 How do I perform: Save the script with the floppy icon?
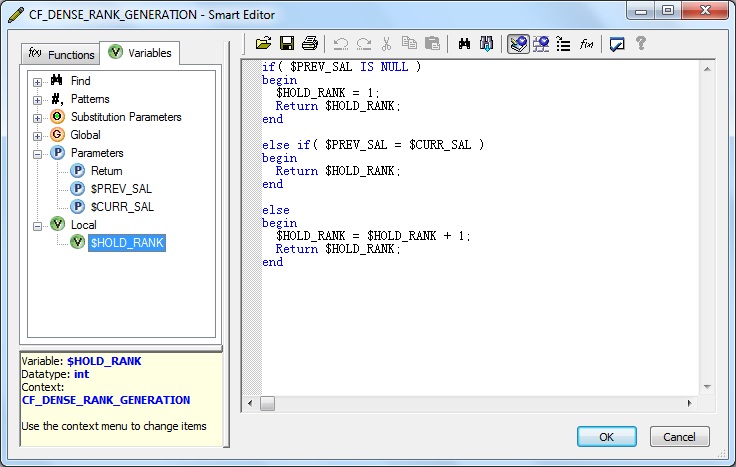(287, 44)
